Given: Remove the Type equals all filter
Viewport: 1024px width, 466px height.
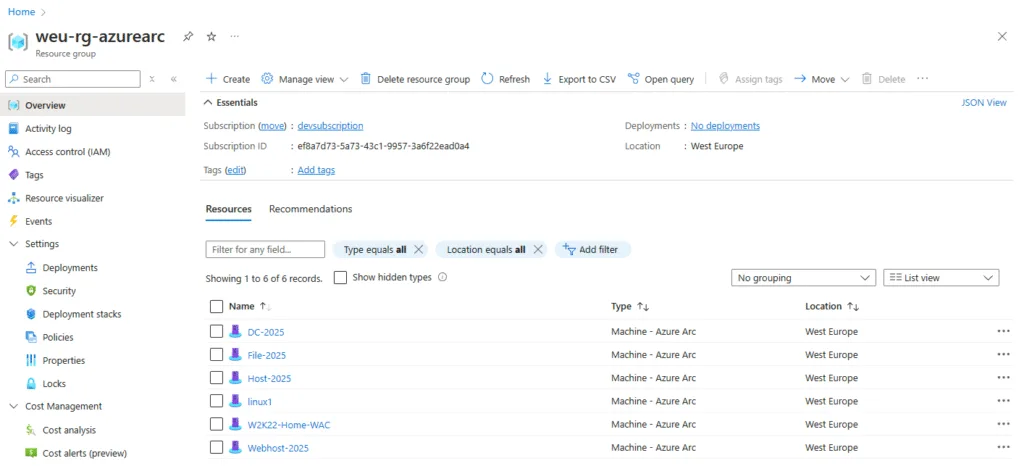Looking at the screenshot, I should [x=419, y=249].
